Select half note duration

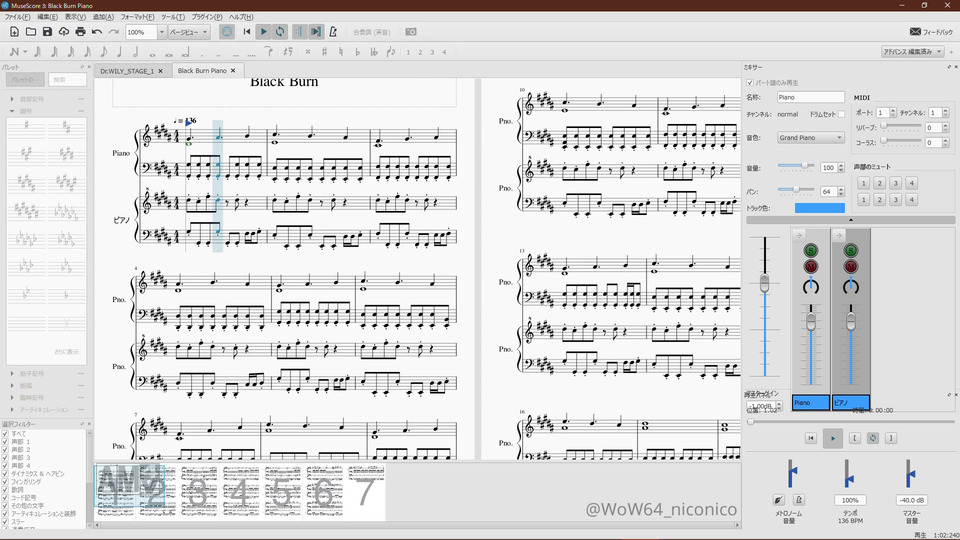click(136, 52)
